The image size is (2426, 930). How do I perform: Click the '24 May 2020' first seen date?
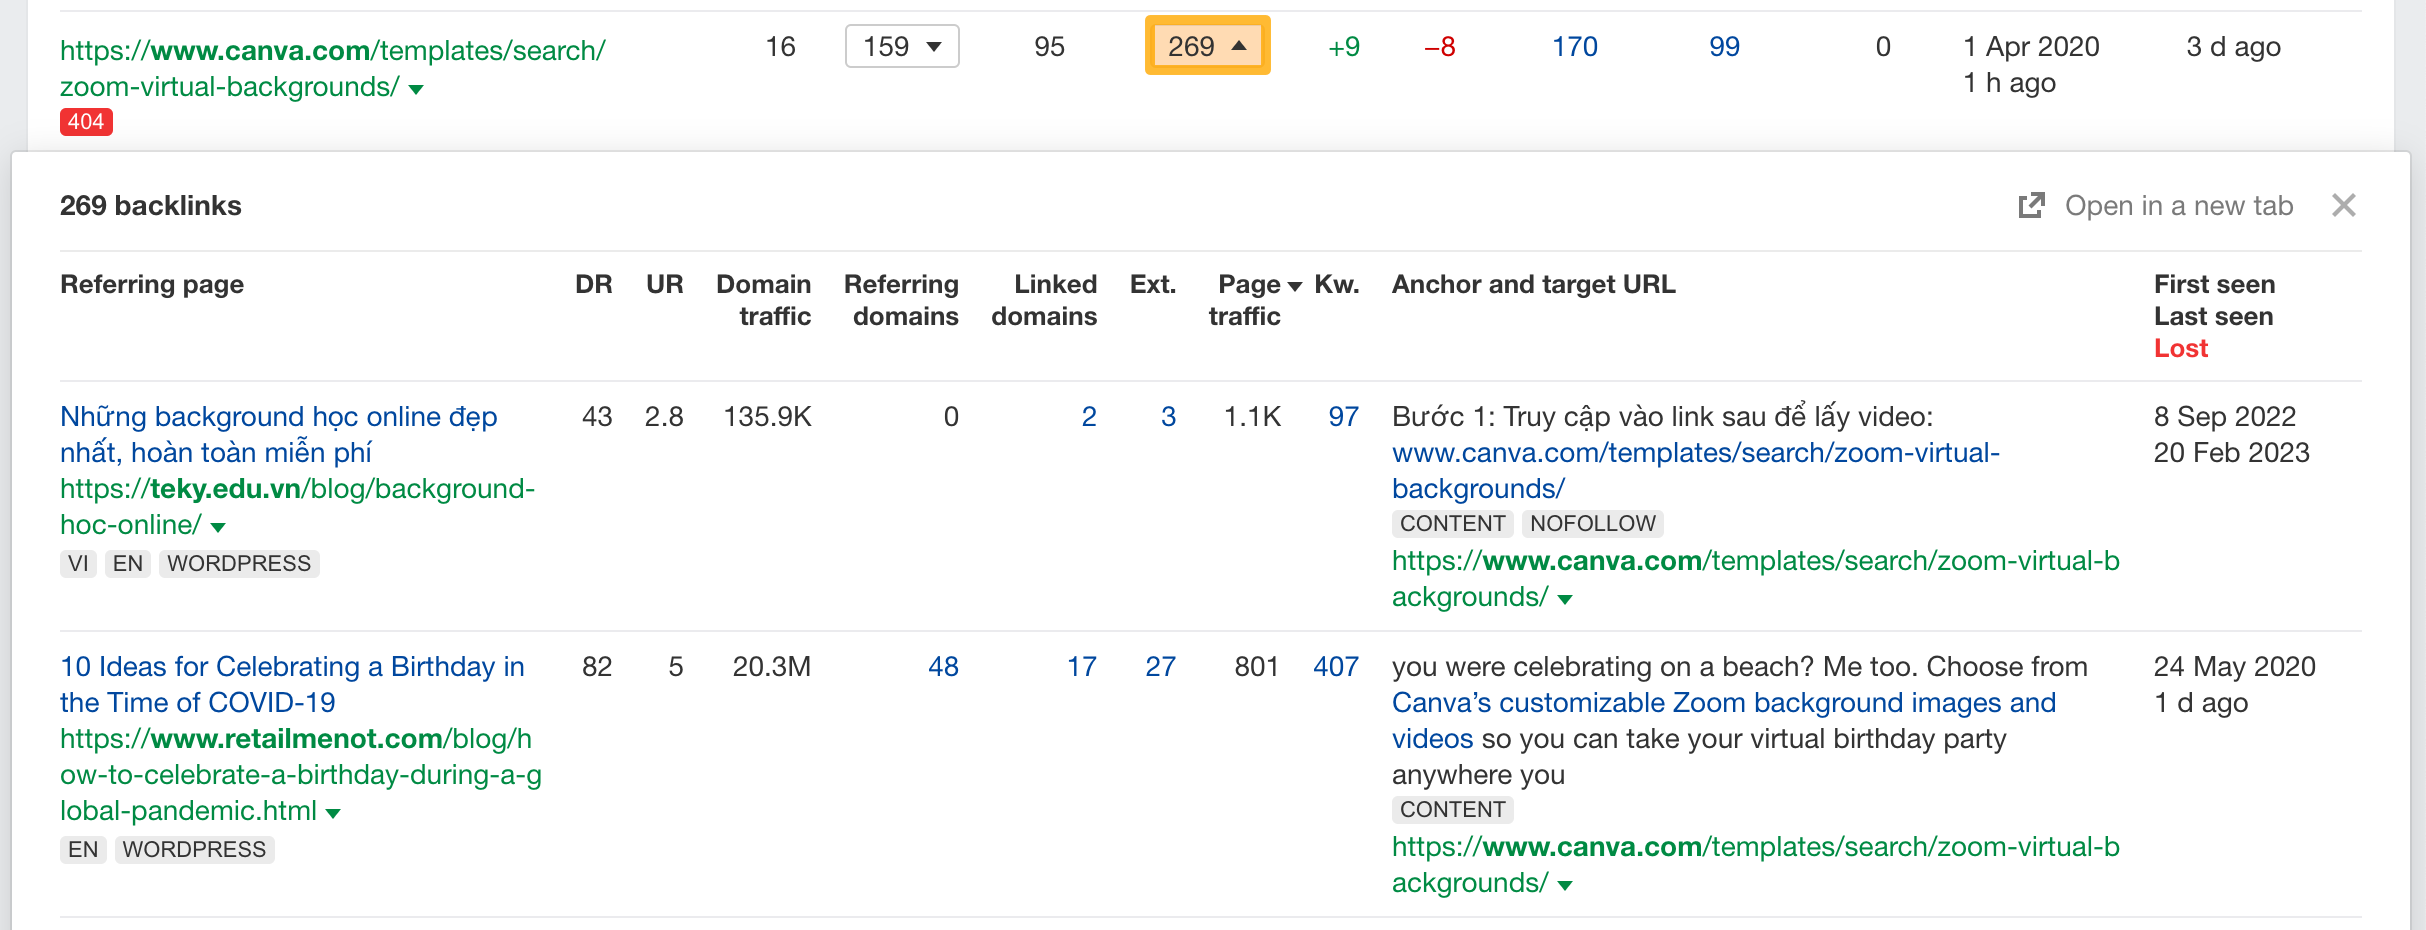(x=2234, y=666)
